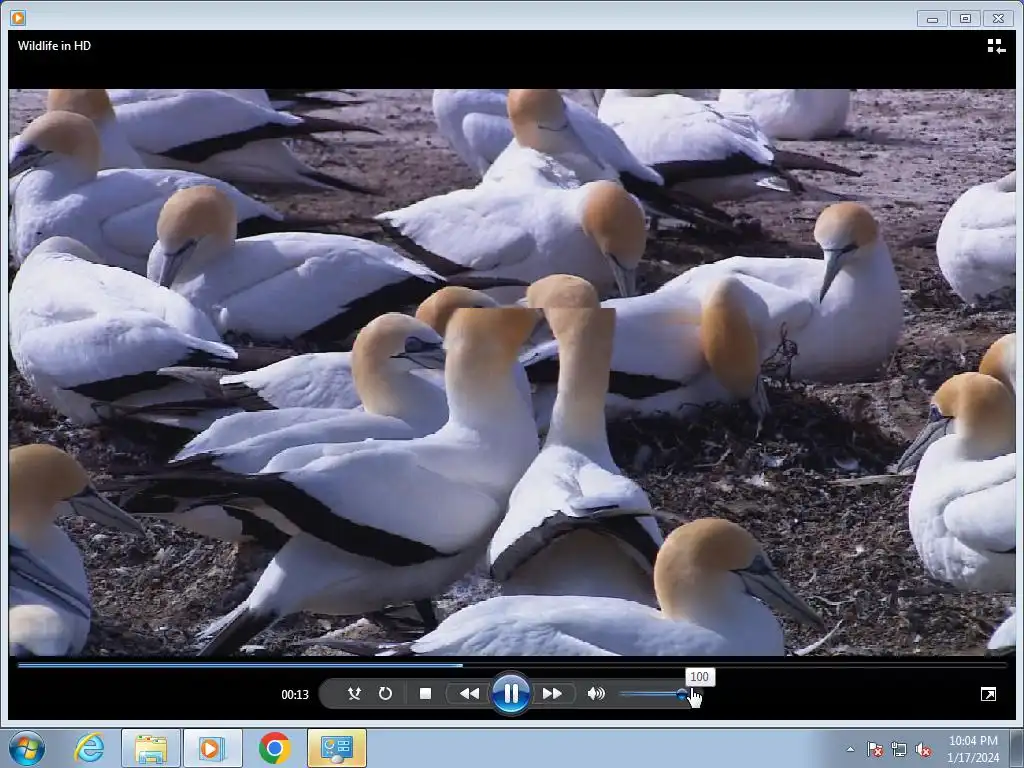Fast forward to next item
This screenshot has width=1024, height=768.
click(x=552, y=694)
